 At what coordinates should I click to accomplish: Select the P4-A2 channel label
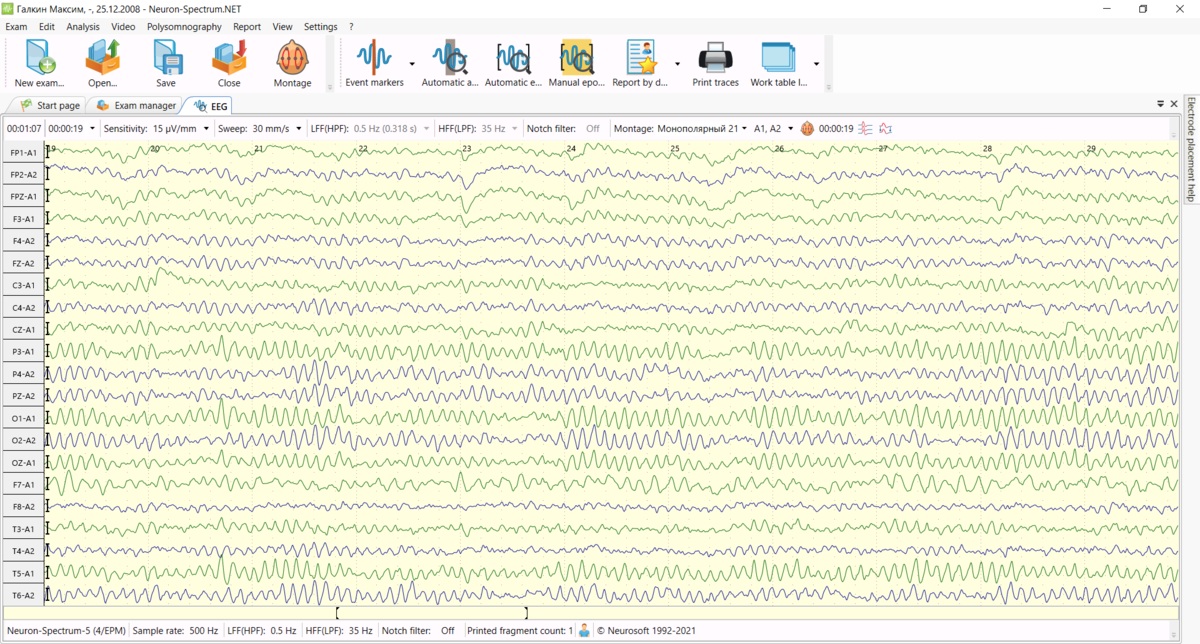[23, 374]
